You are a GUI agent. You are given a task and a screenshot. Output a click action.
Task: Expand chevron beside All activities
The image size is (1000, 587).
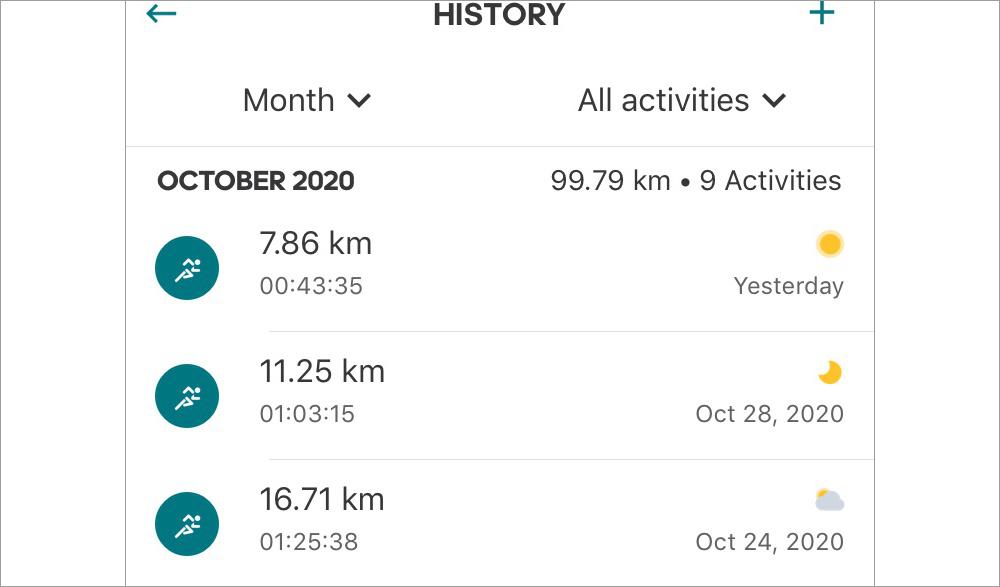774,101
